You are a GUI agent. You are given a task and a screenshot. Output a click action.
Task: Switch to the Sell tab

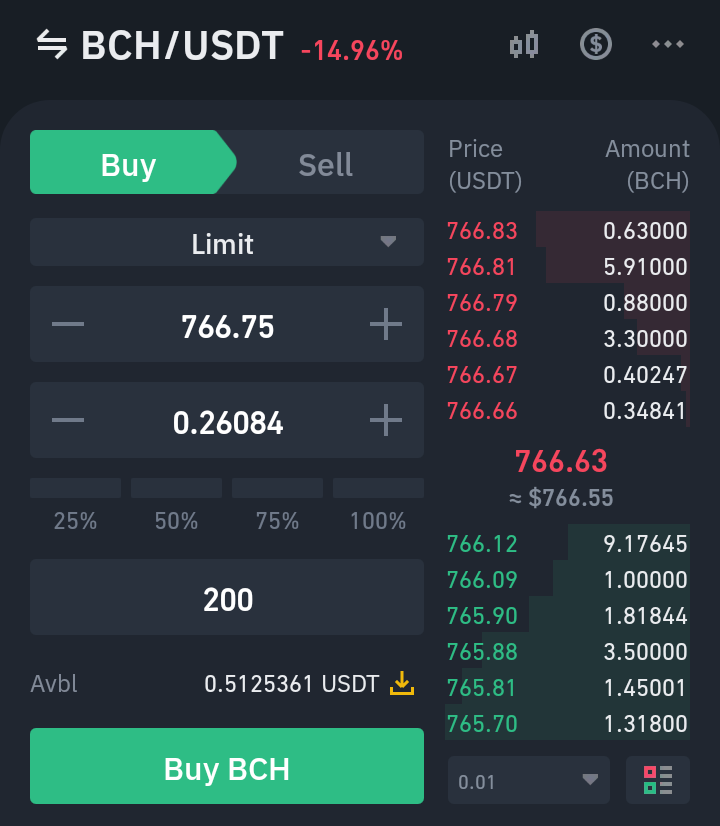click(326, 162)
